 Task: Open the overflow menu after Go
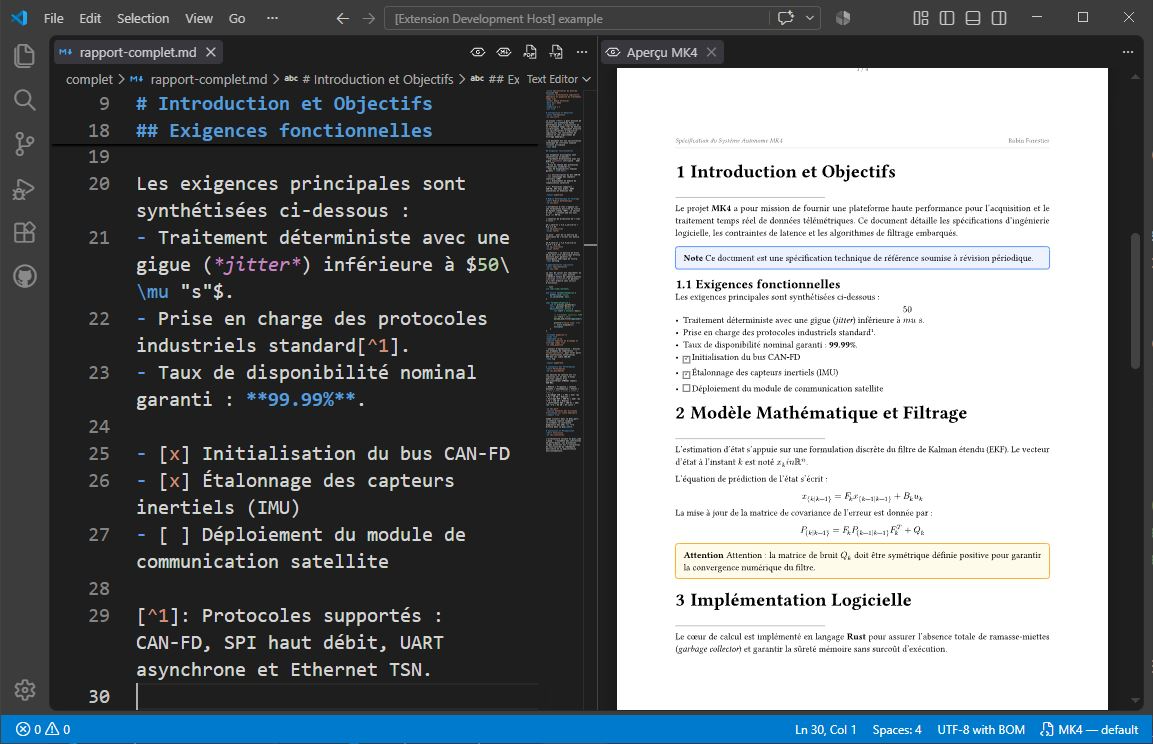(272, 18)
